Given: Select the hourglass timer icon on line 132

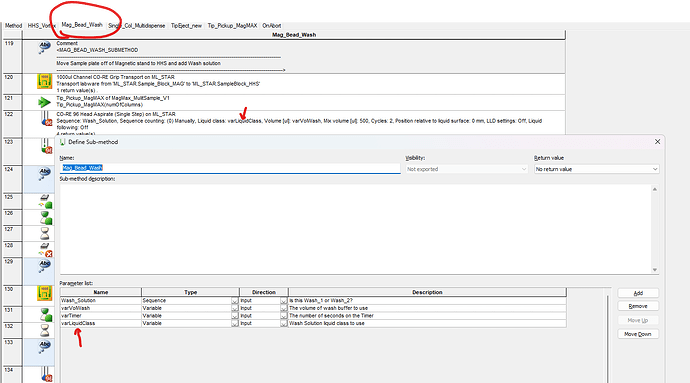Looking at the screenshot, I should [x=45, y=330].
